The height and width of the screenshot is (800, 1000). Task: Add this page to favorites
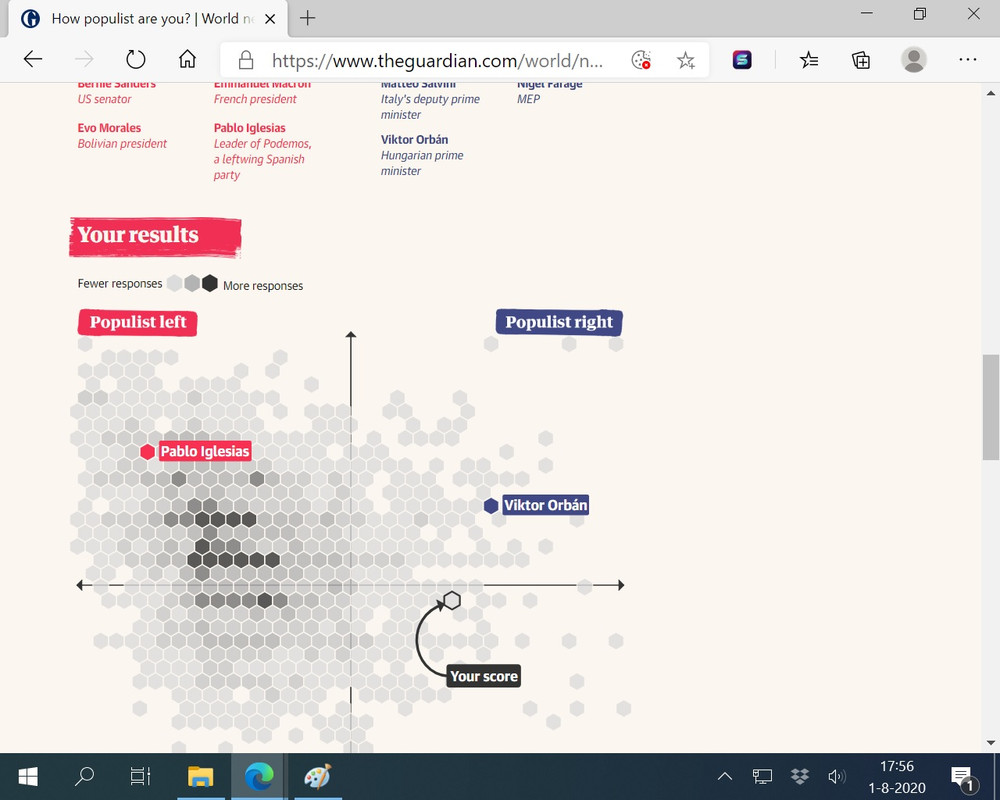click(686, 61)
